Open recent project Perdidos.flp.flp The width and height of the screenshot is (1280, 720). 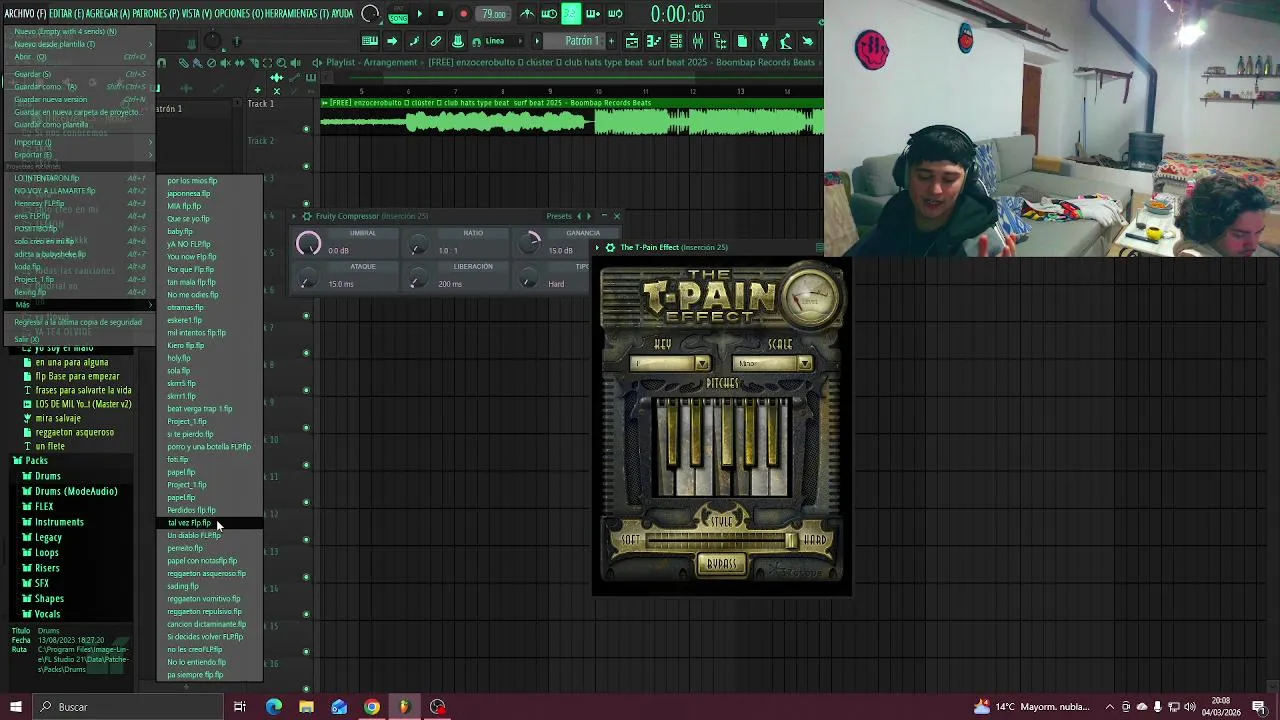209,510
